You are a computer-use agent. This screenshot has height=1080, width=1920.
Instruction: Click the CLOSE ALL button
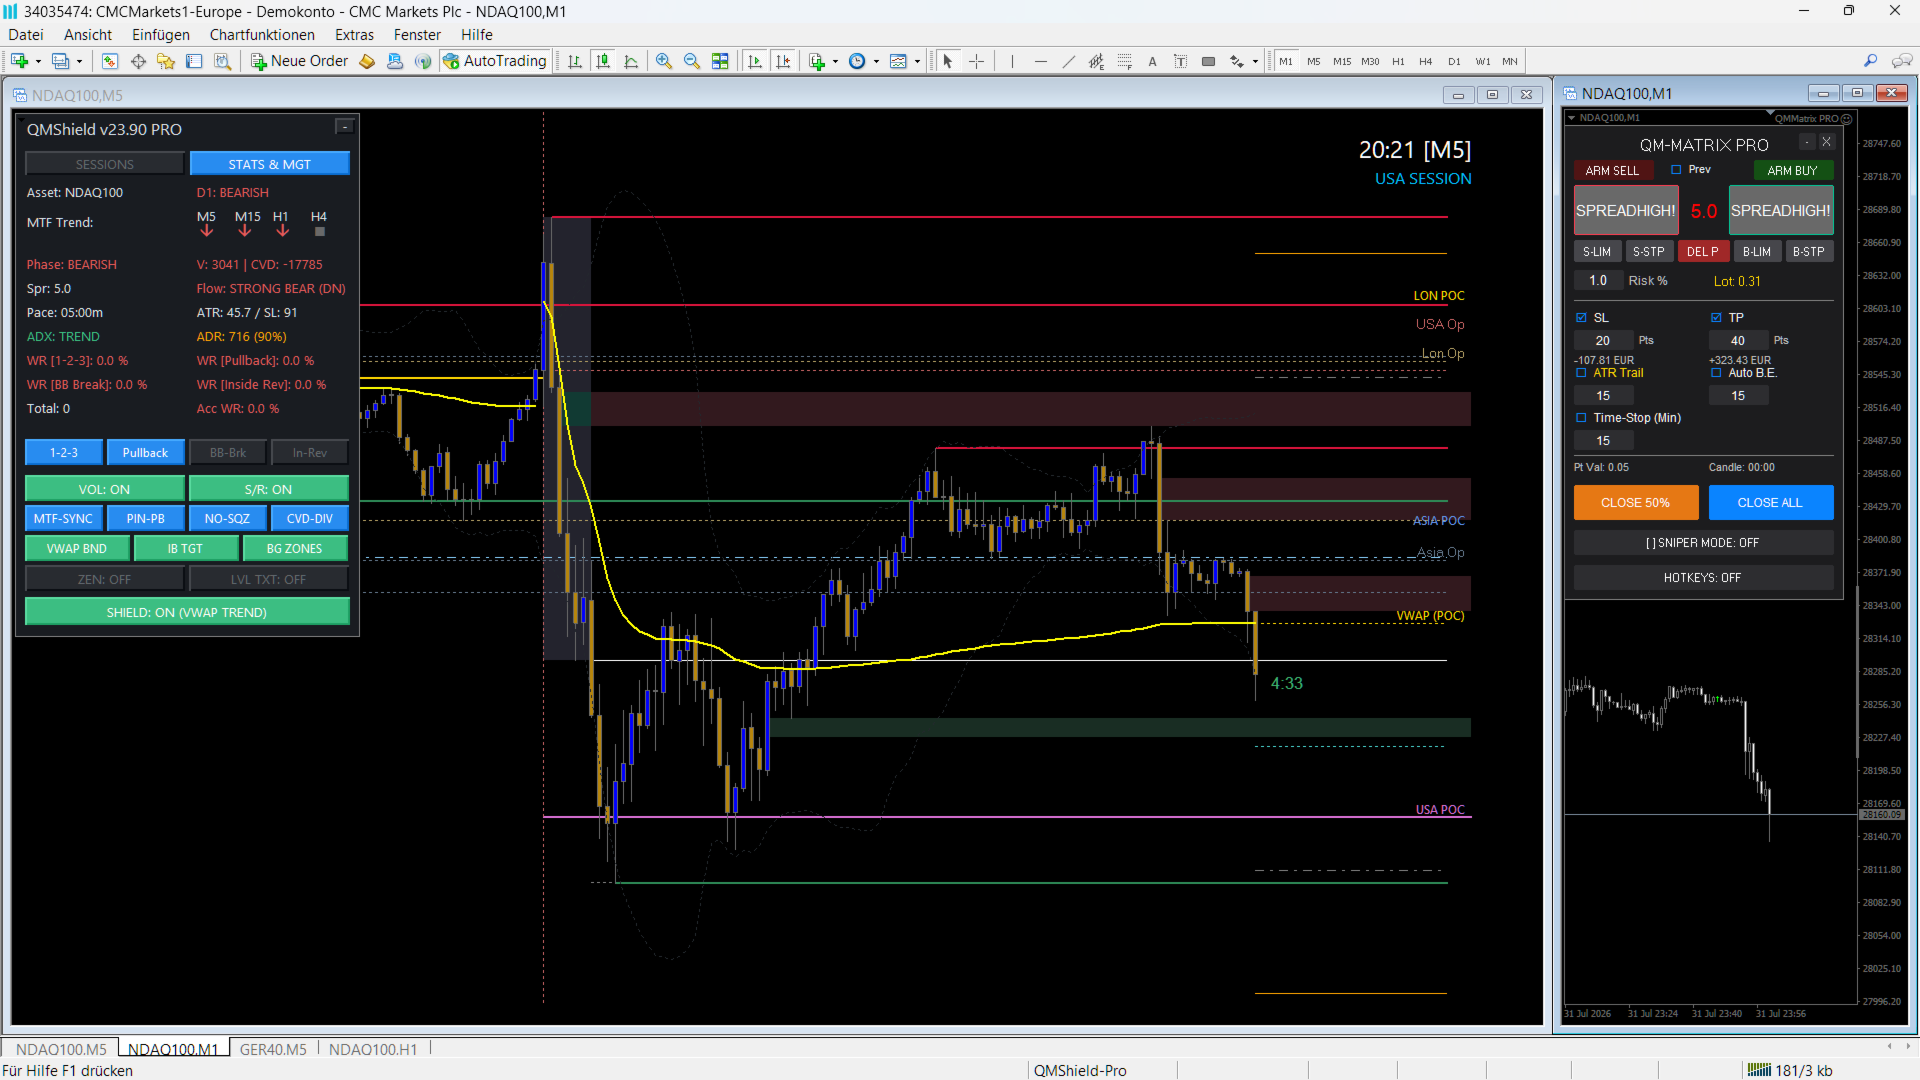coord(1771,503)
